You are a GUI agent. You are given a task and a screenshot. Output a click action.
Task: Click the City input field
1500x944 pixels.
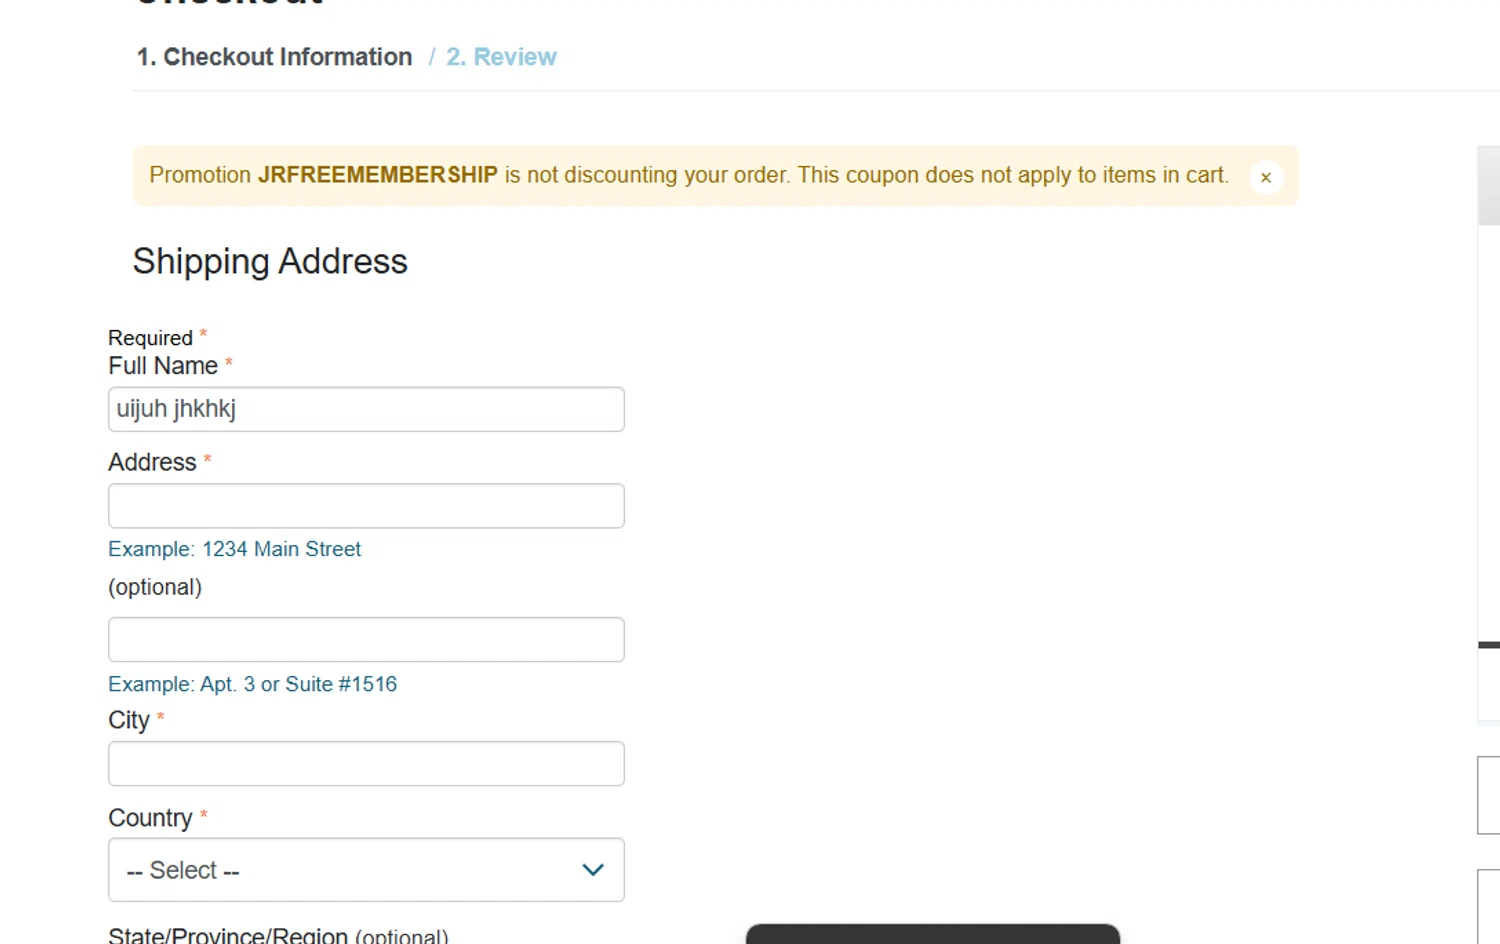pyautogui.click(x=366, y=763)
